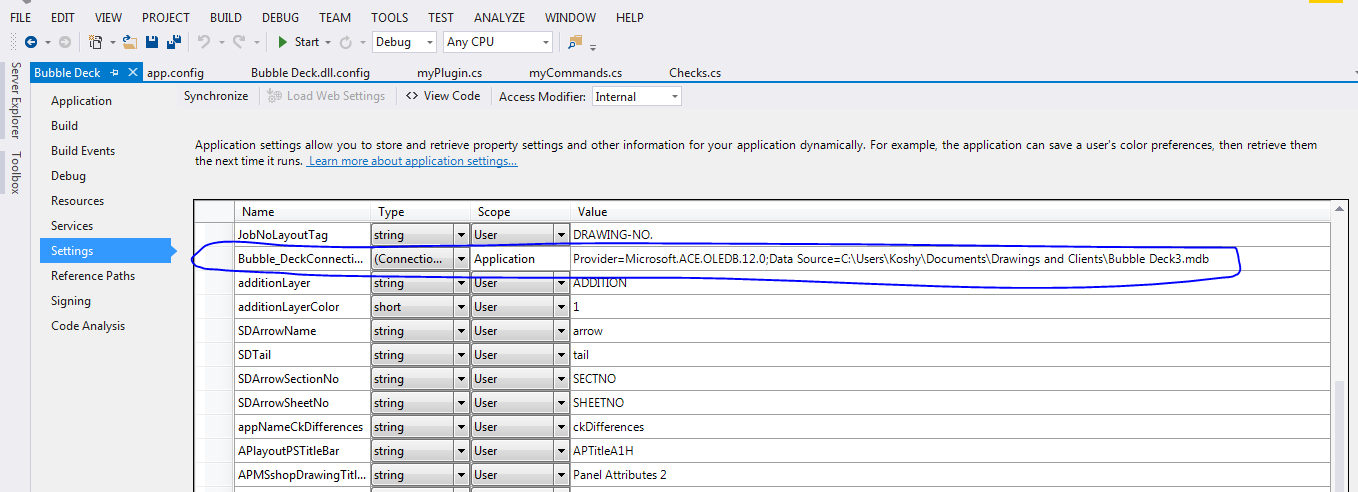Save the current file with the floppy icon

(x=152, y=42)
